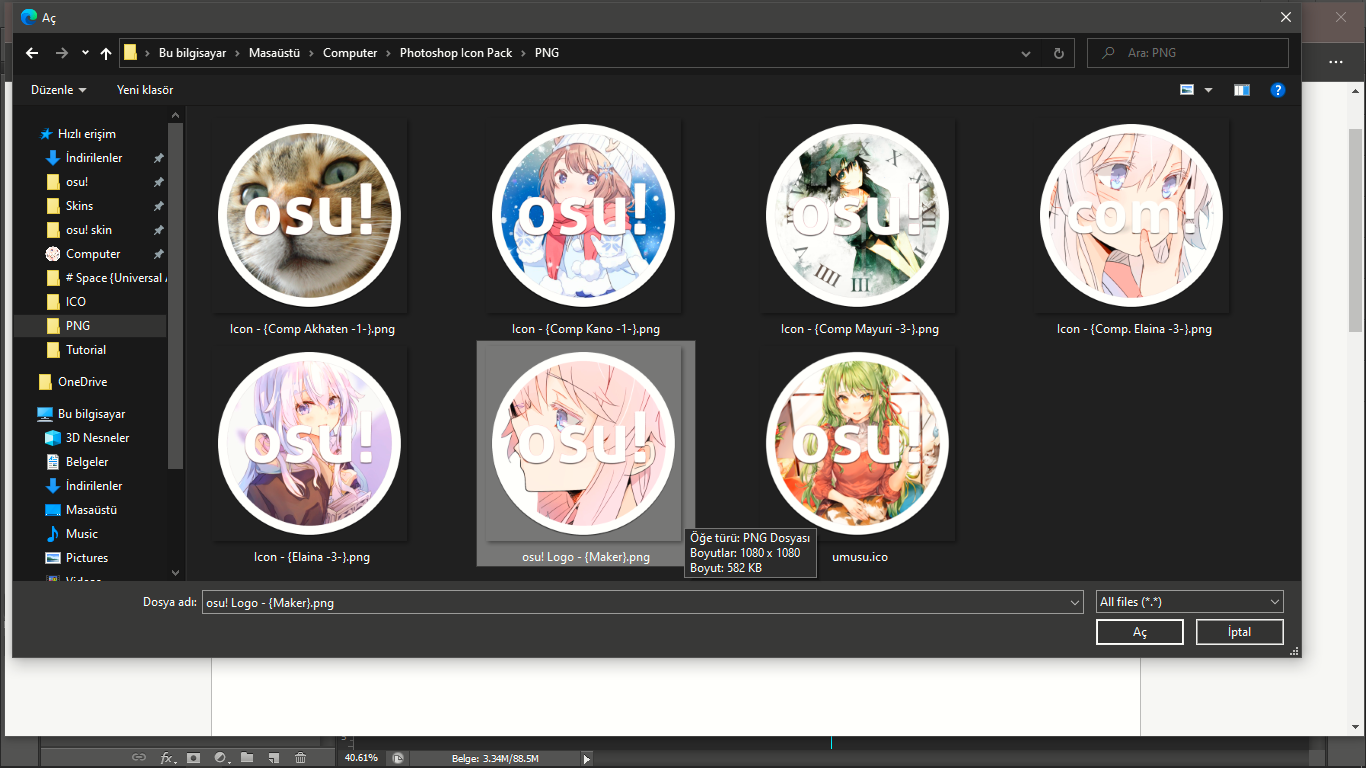Viewport: 1366px width, 768px height.
Task: Select Hızlı erişim in sidebar
Action: coord(87,134)
